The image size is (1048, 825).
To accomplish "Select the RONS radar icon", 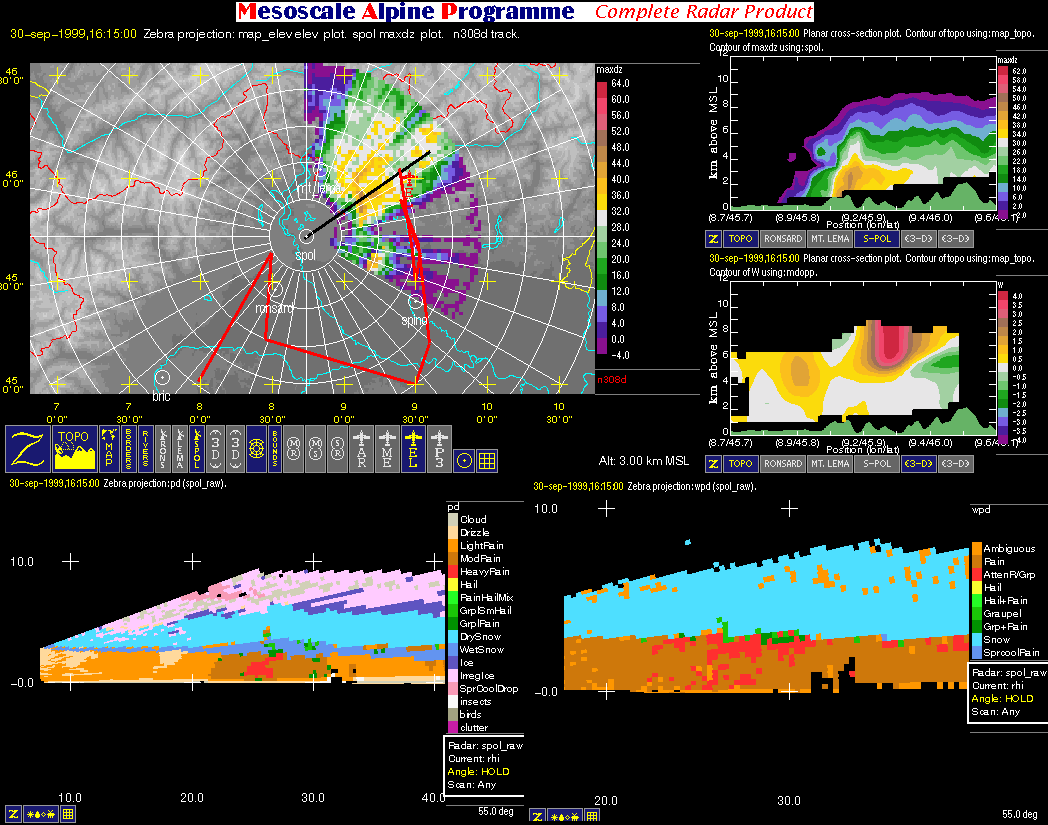I will click(x=164, y=448).
